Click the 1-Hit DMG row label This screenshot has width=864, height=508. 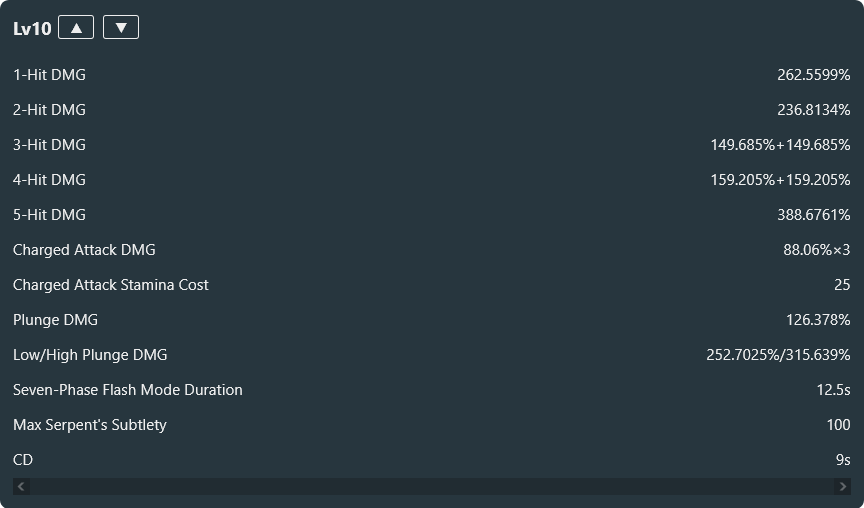(x=50, y=75)
